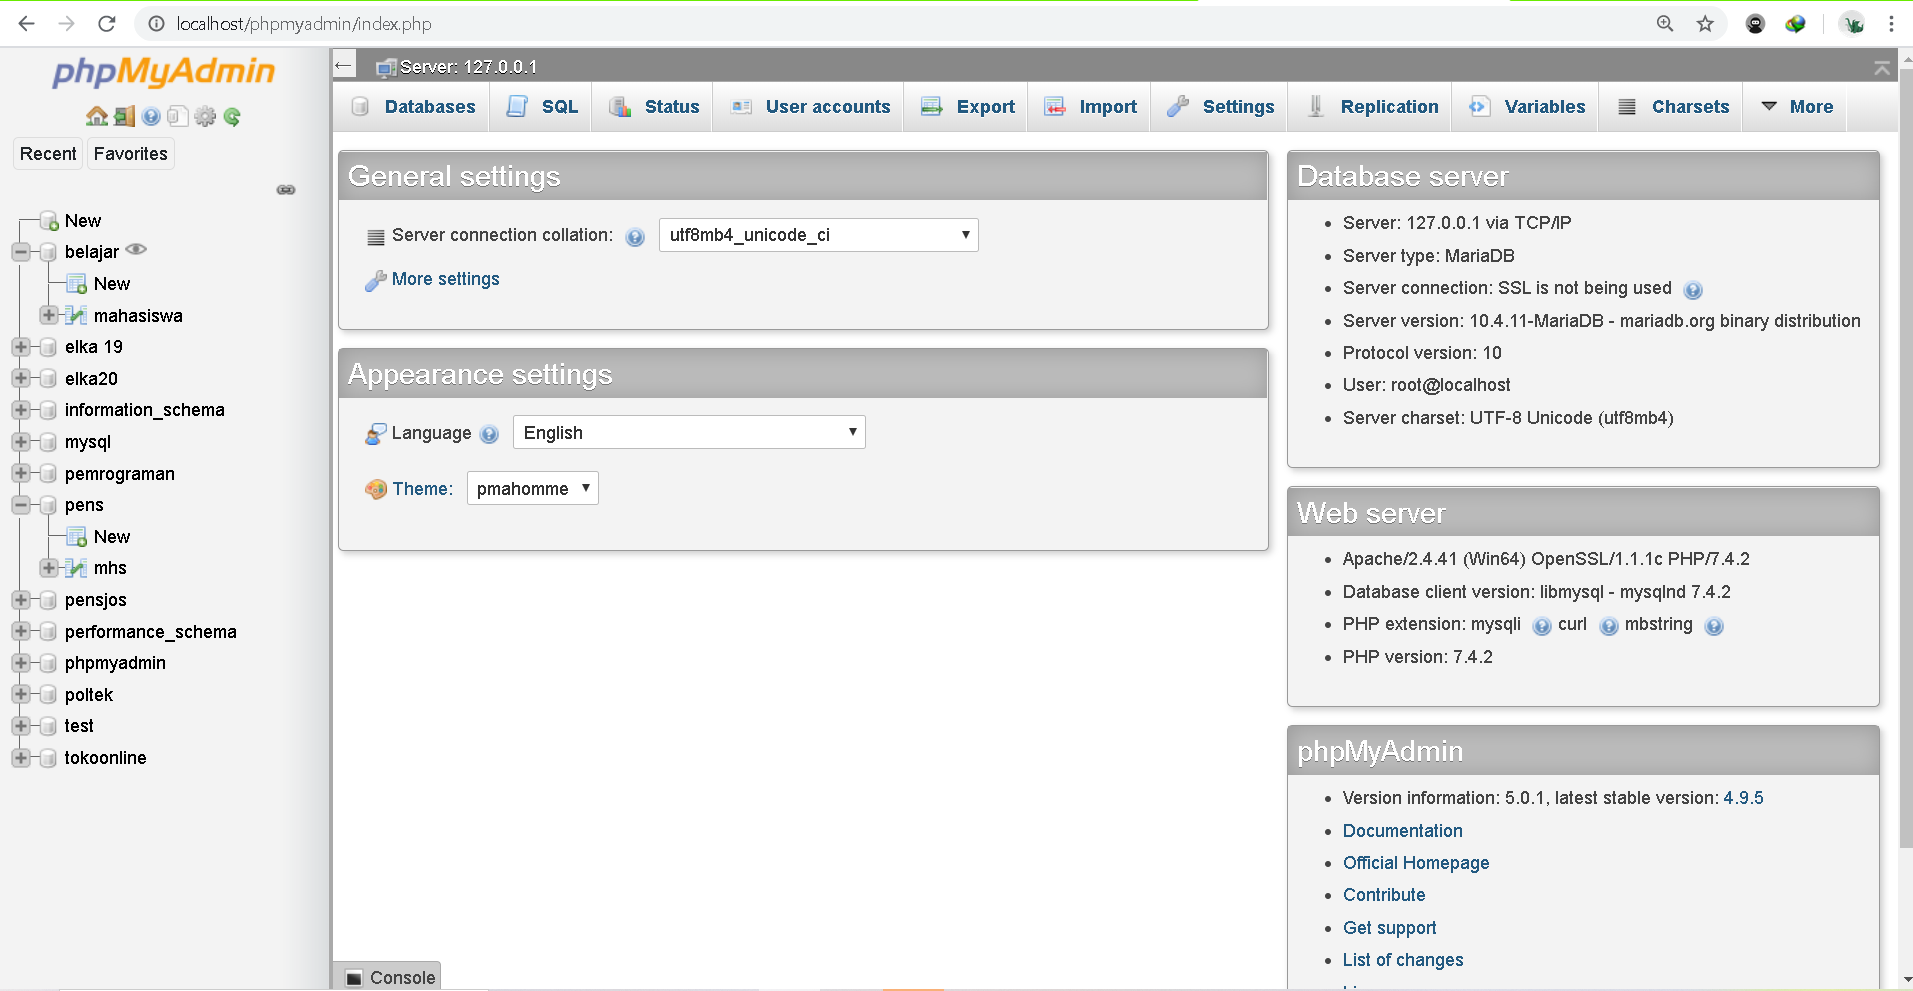Click the Recent button
Image resolution: width=1913 pixels, height=991 pixels.
tap(48, 154)
